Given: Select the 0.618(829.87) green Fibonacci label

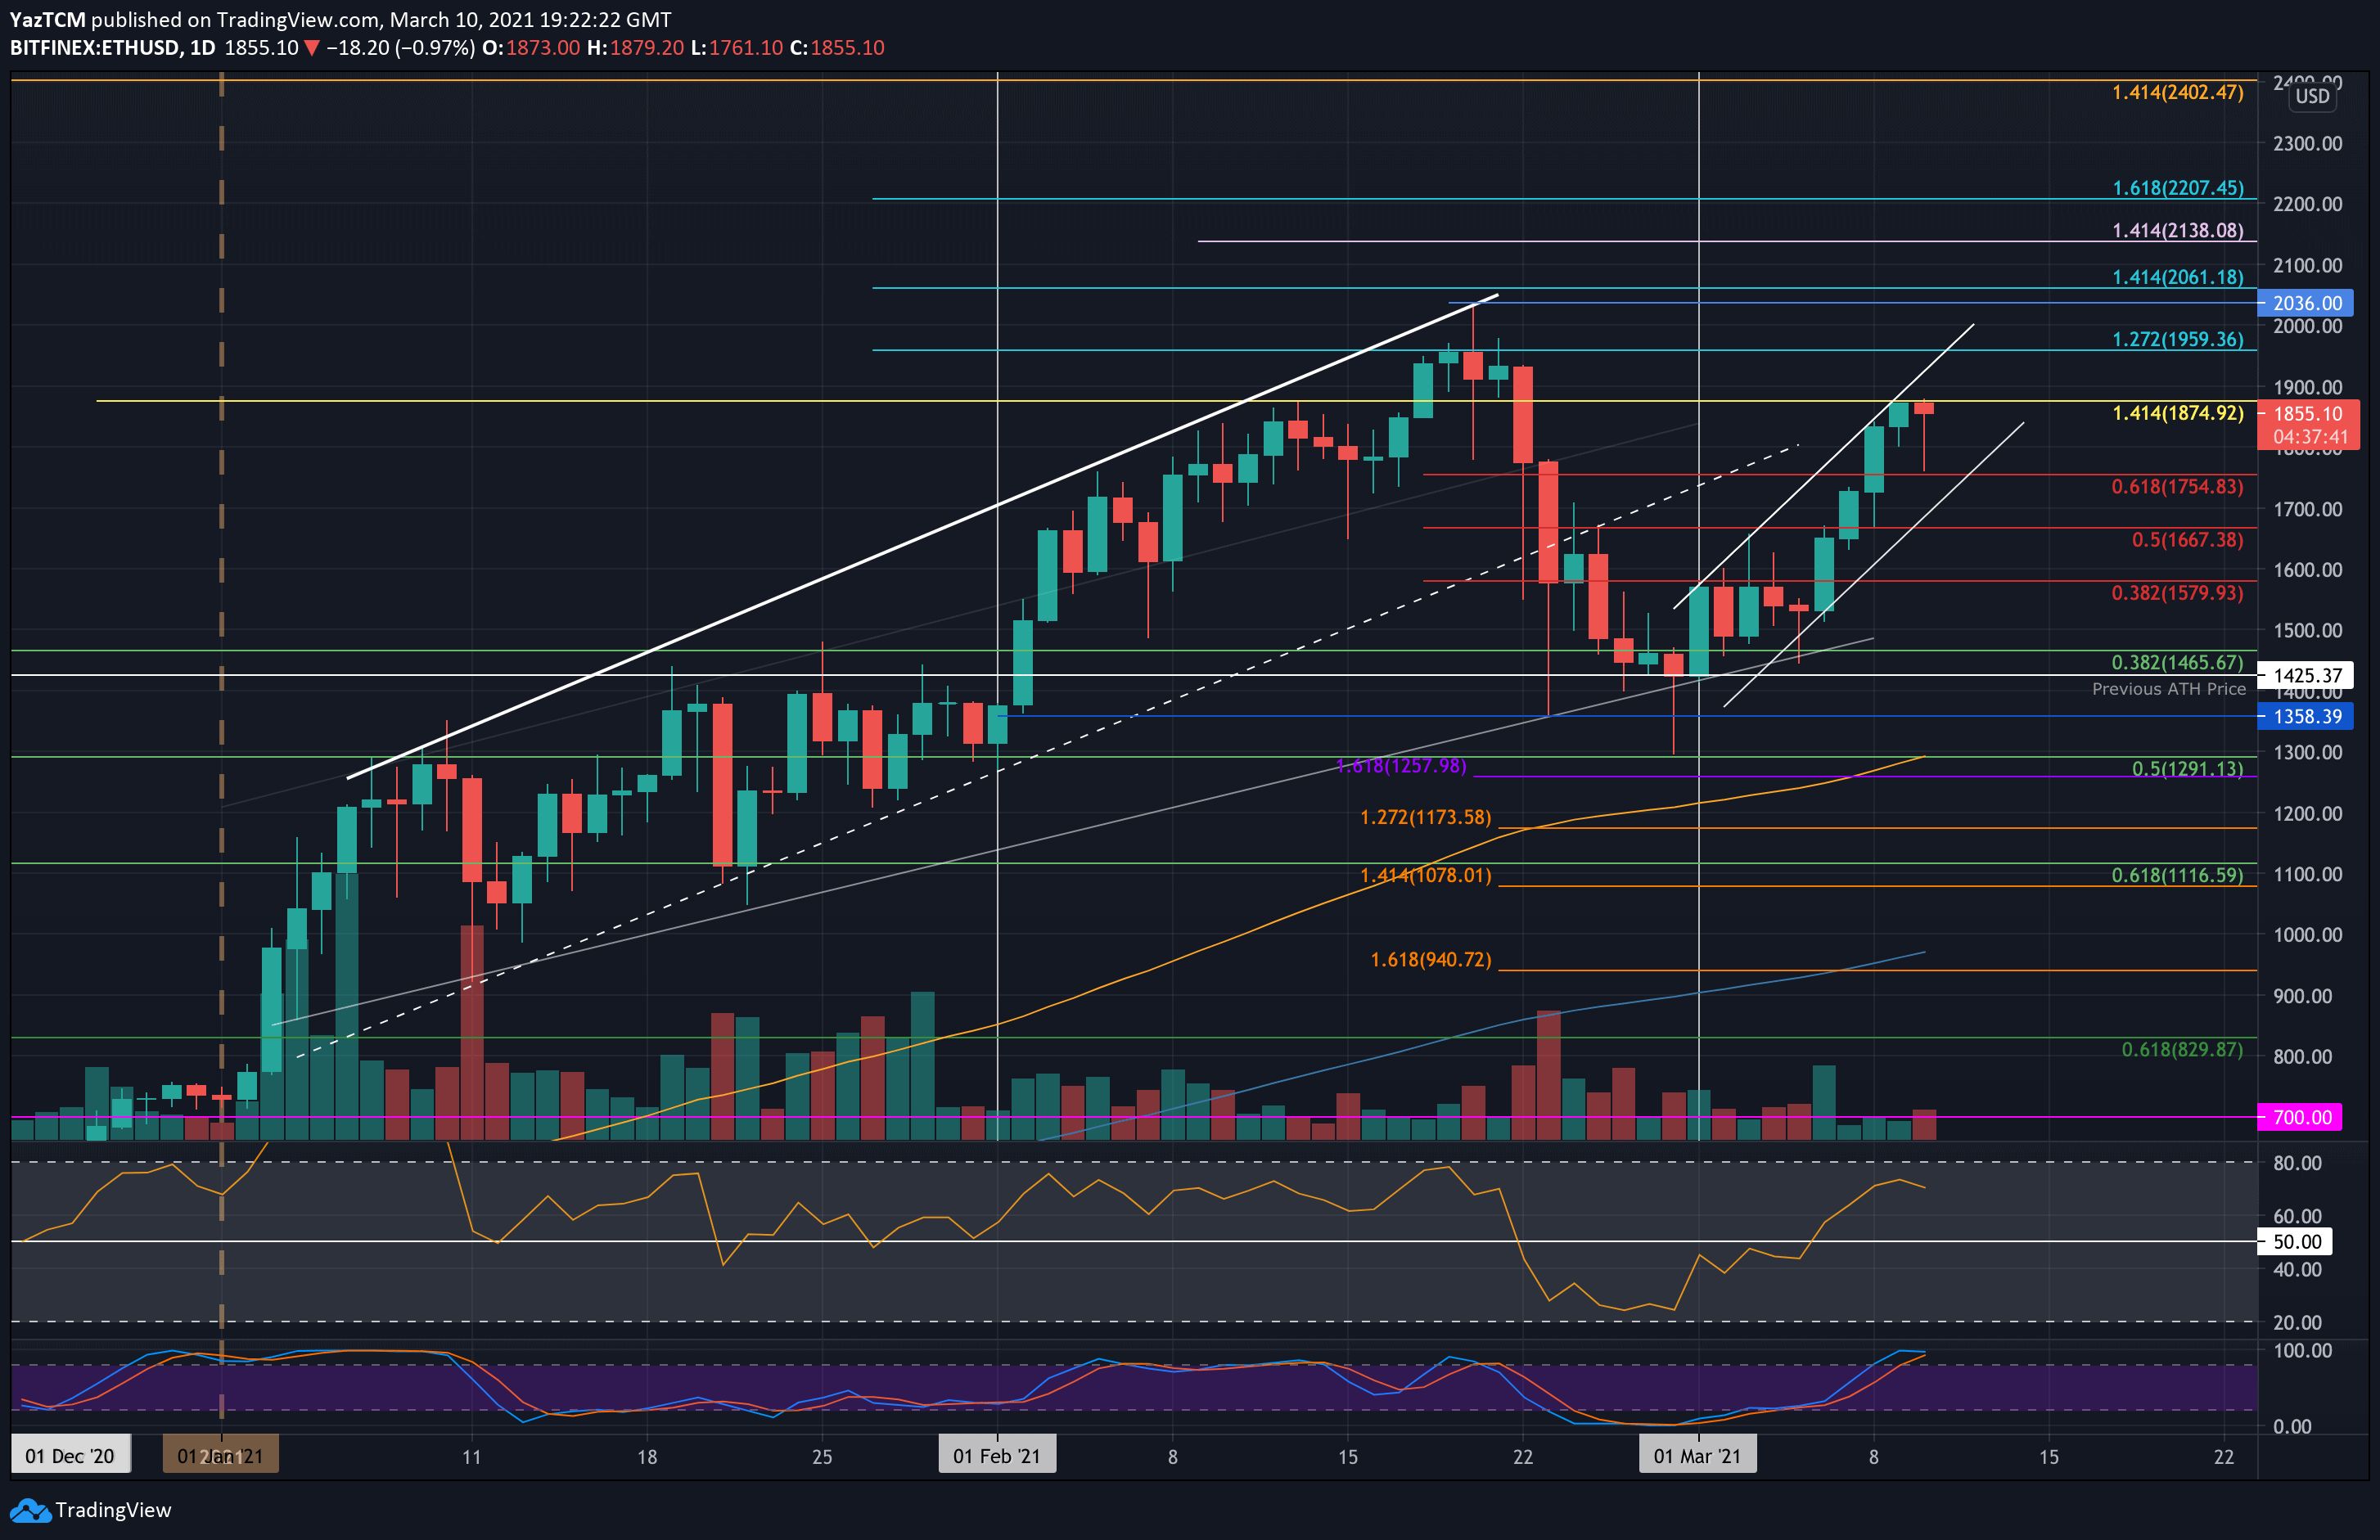Looking at the screenshot, I should click(x=2182, y=1050).
